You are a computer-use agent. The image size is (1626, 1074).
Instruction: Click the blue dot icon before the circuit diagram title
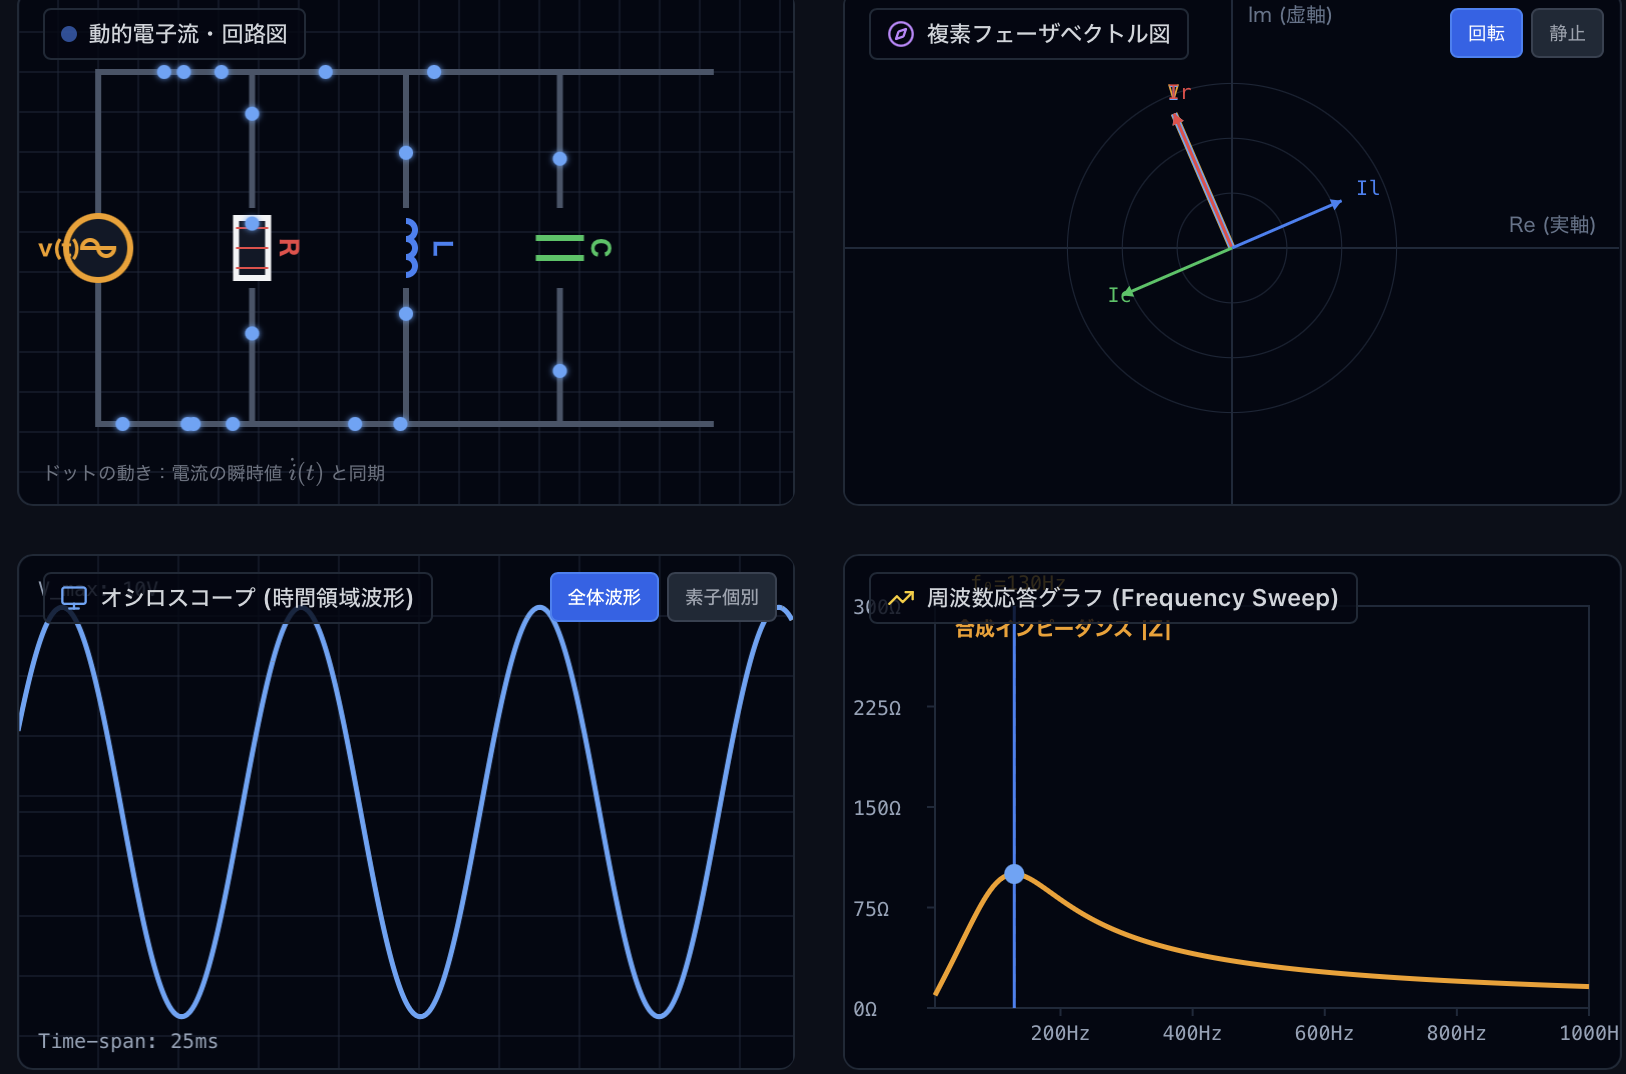tap(69, 34)
